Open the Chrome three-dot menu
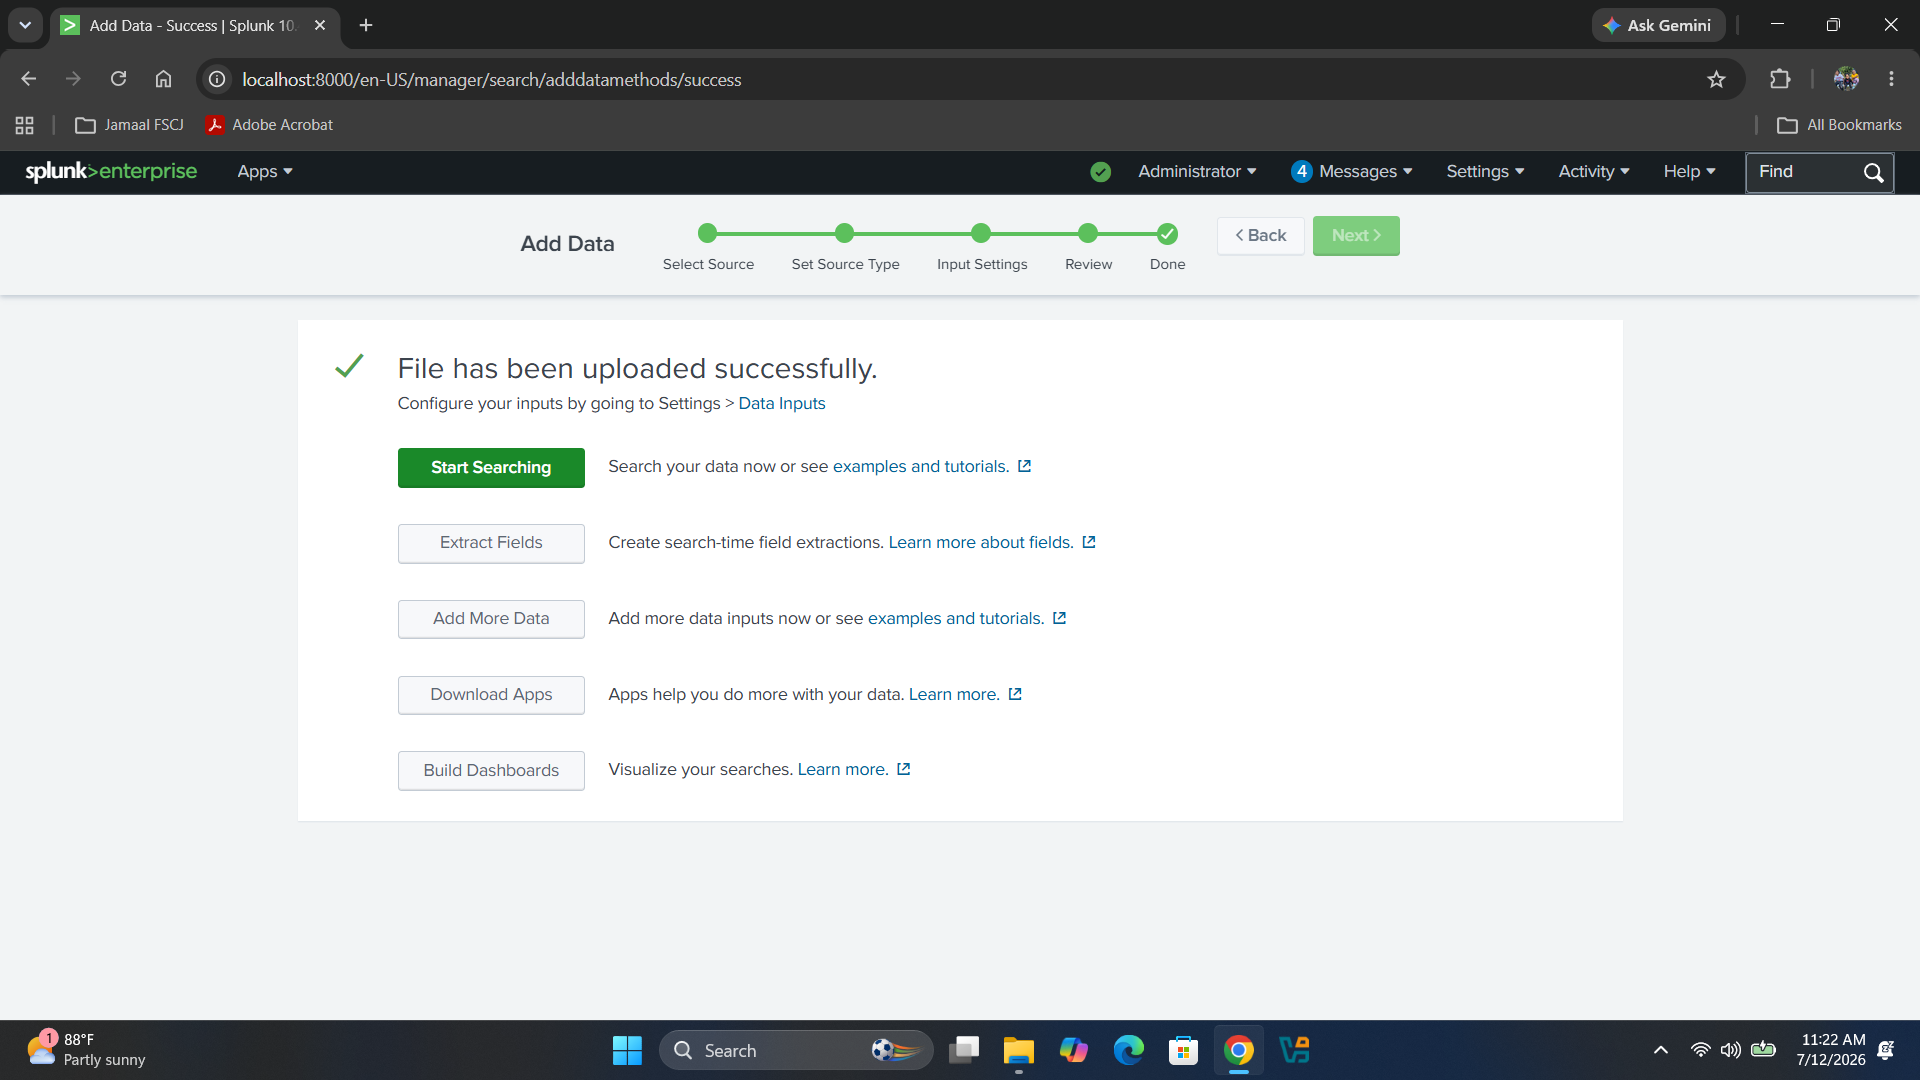 [x=1891, y=79]
